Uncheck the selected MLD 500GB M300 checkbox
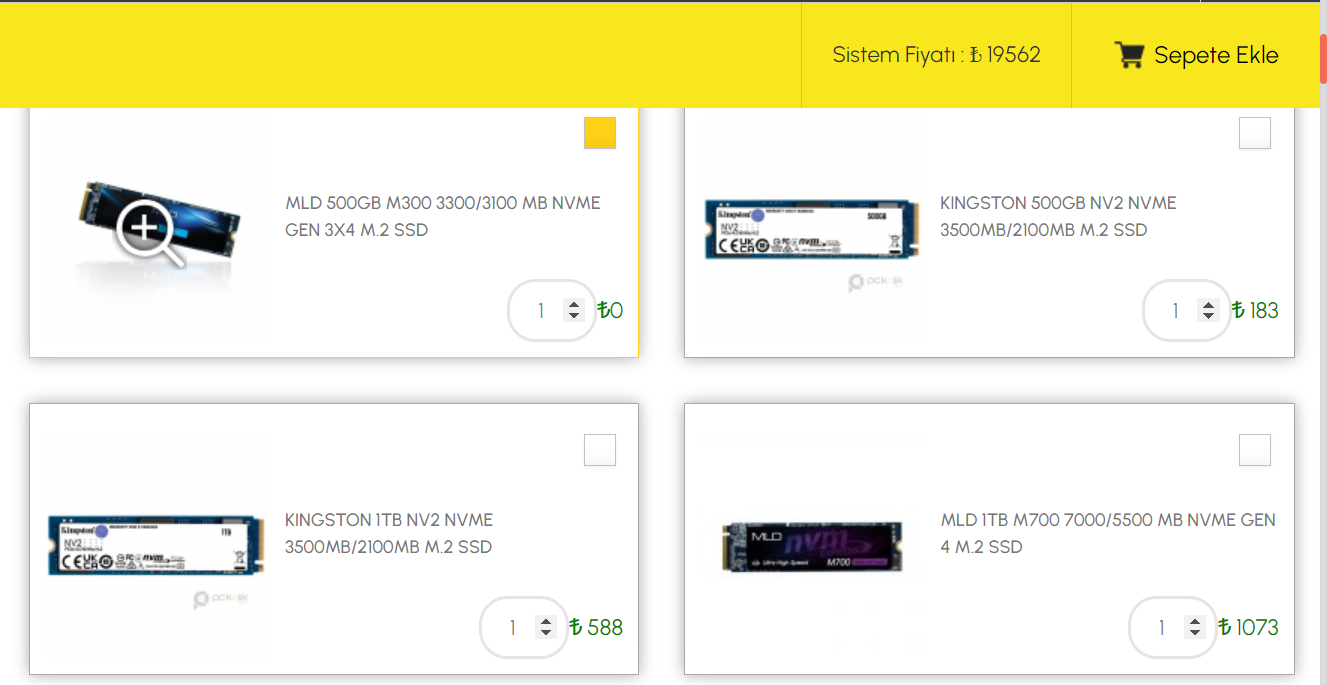Image resolution: width=1327 pixels, height=685 pixels. (x=600, y=133)
